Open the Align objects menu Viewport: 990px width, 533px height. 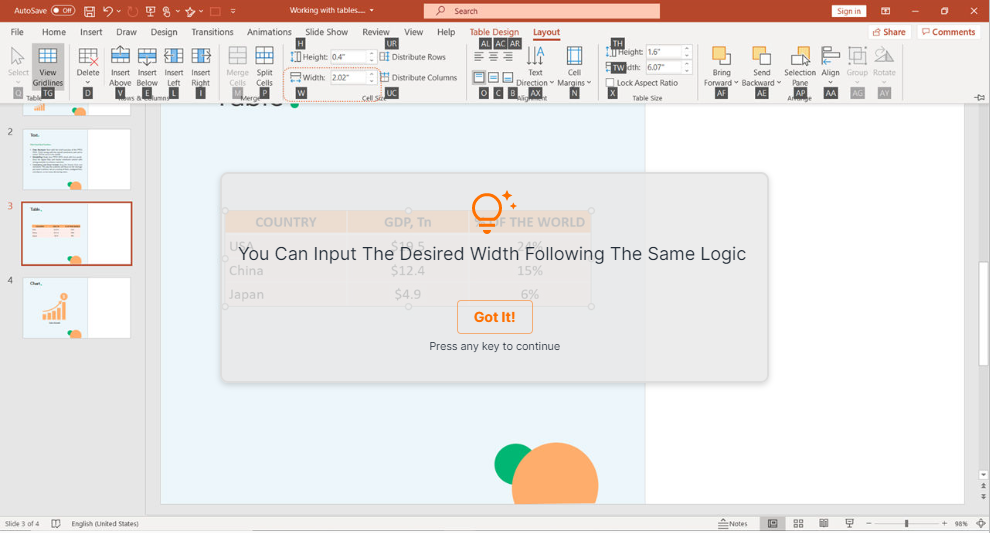click(x=830, y=66)
